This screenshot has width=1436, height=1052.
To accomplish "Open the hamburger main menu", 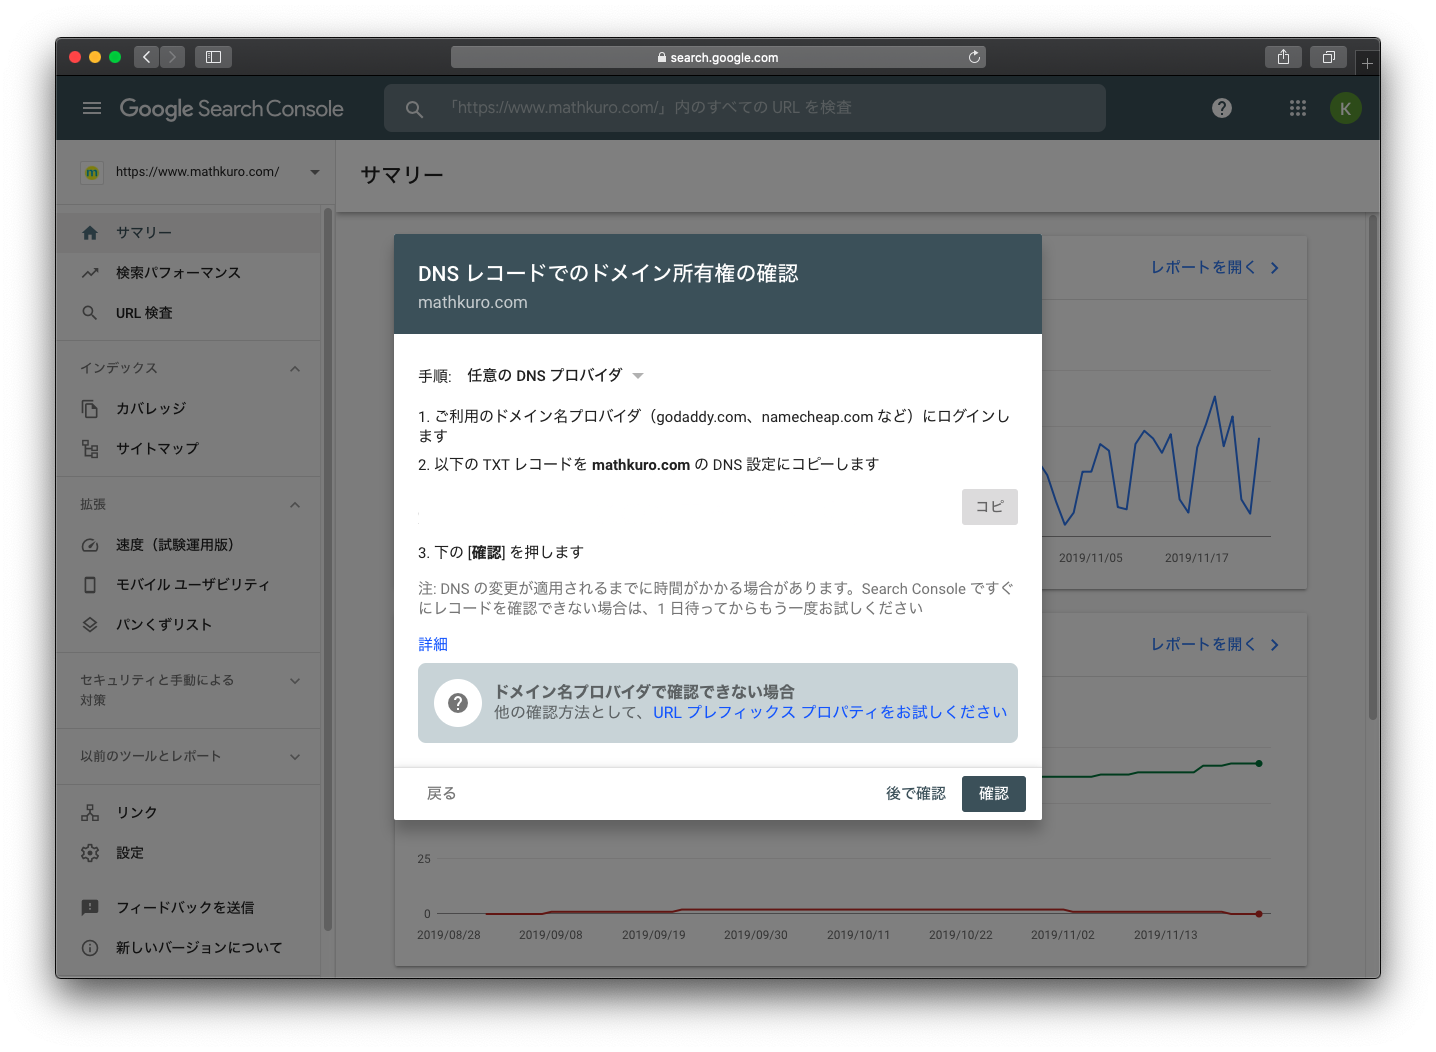I will pos(92,108).
